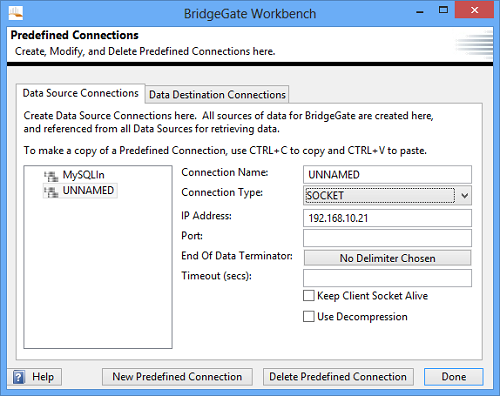Click the UNNAMED connection icon

(x=51, y=191)
